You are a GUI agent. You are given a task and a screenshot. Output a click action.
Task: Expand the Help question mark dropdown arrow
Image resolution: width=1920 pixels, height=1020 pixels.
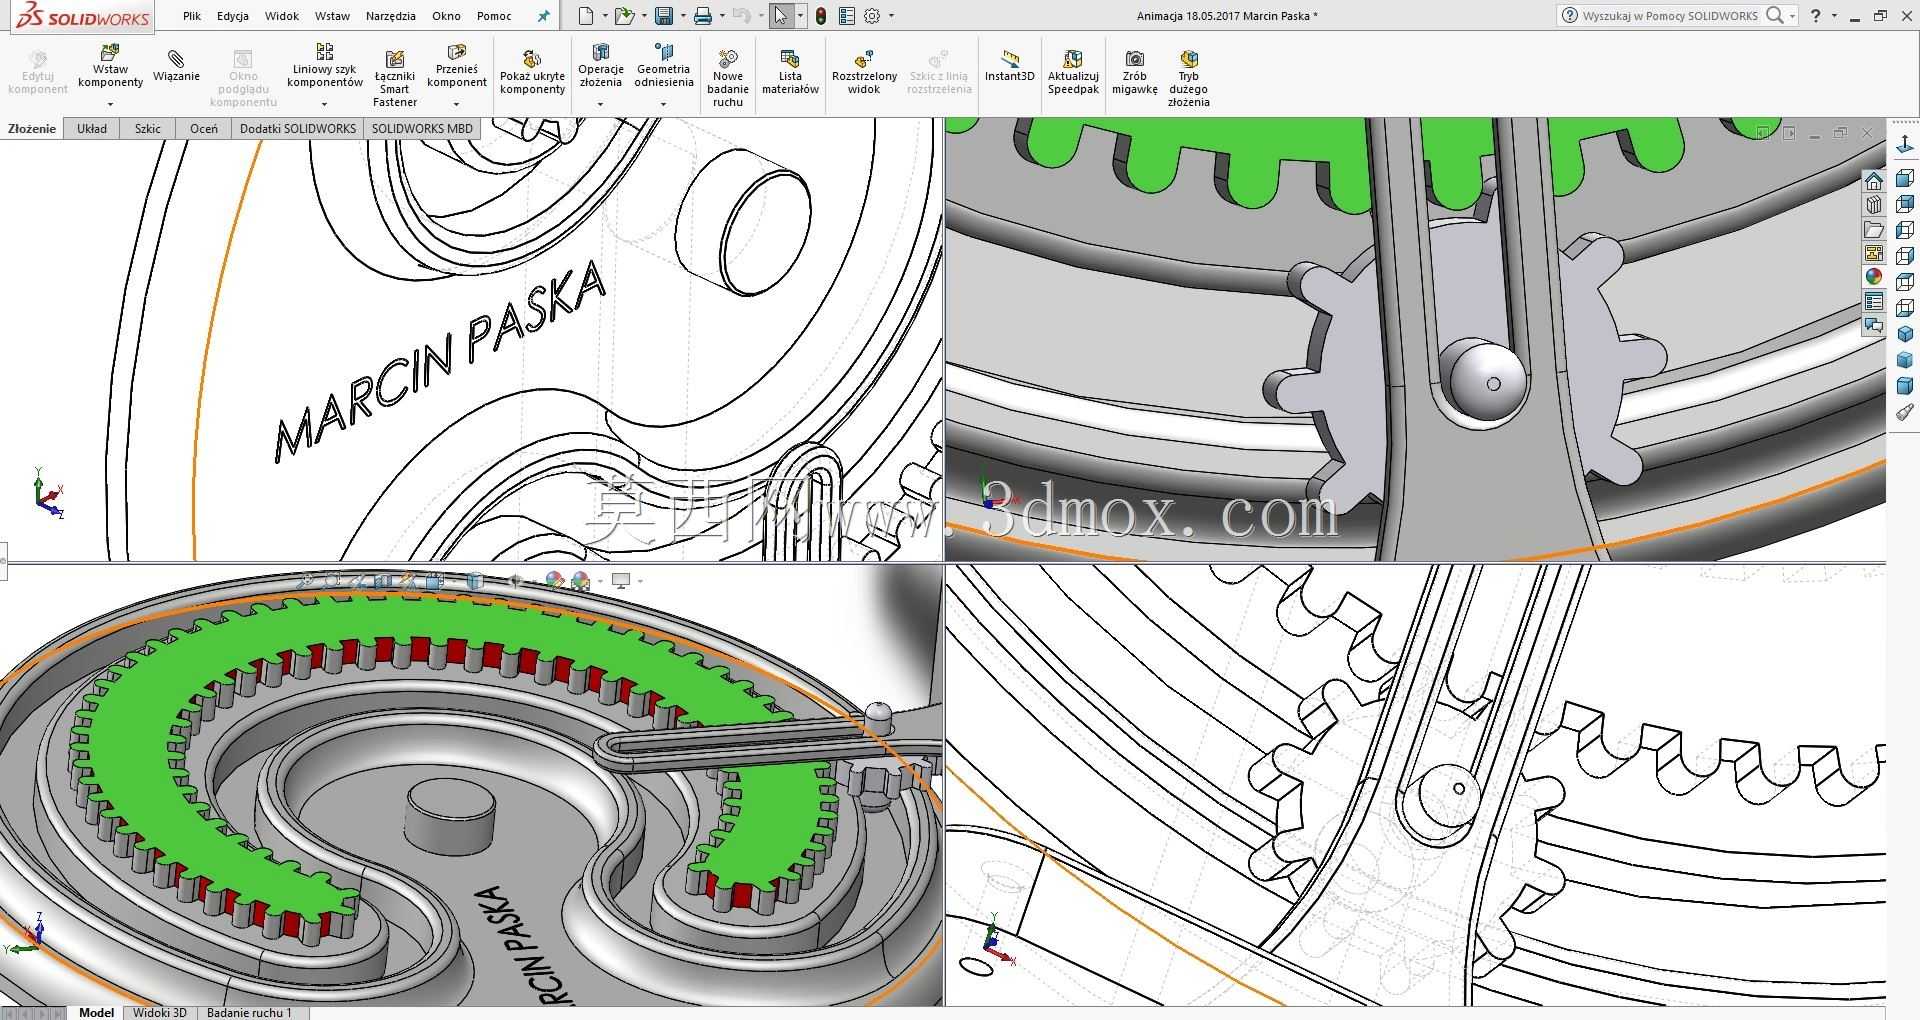tap(1834, 16)
